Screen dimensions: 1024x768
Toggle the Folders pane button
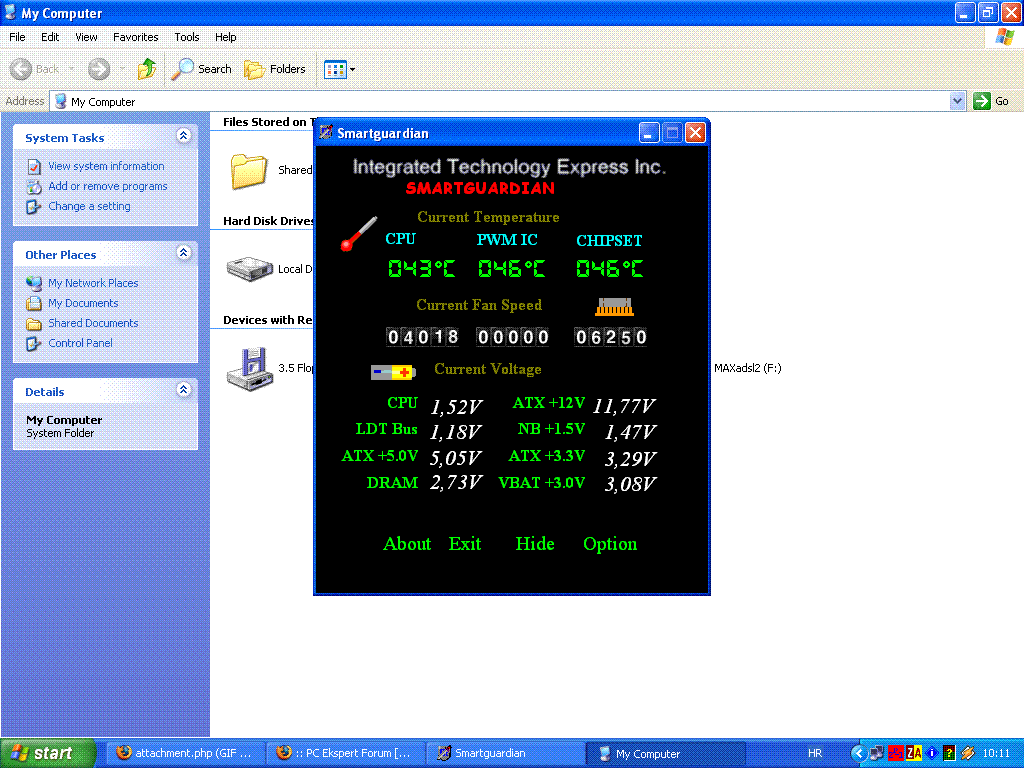pos(276,69)
